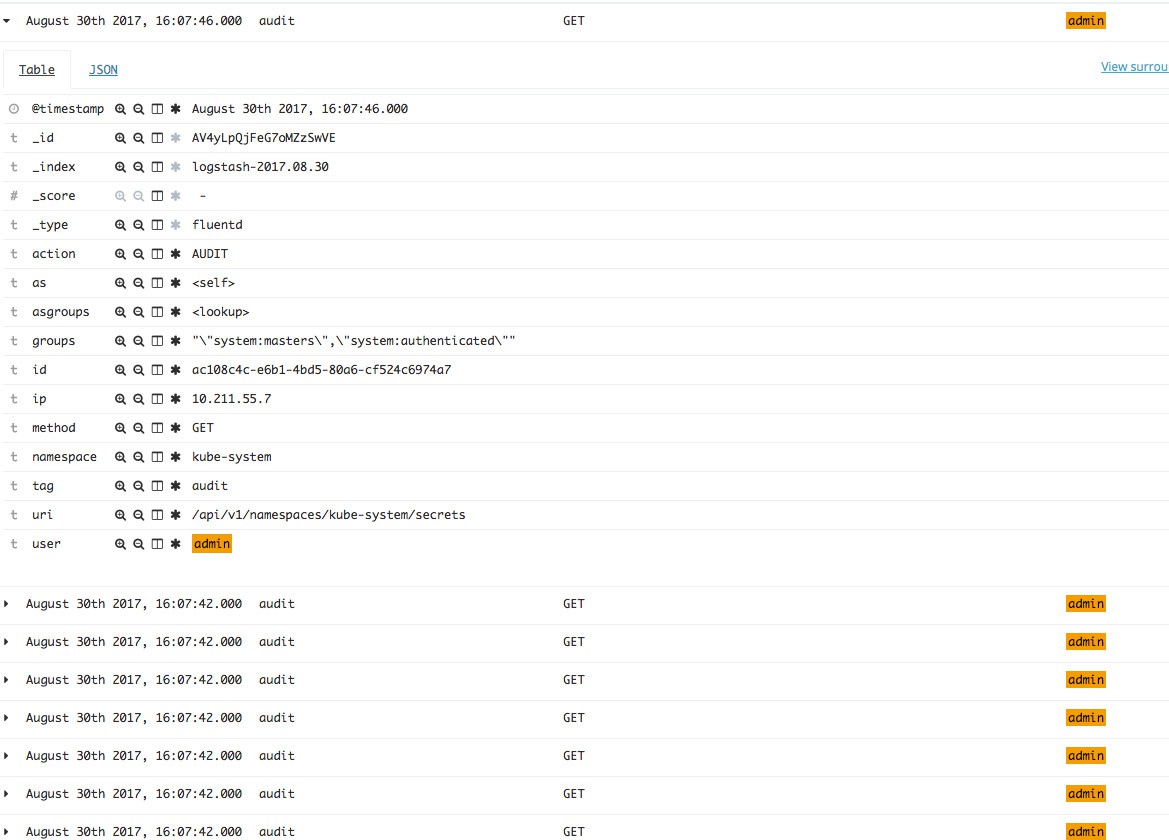Image resolution: width=1169 pixels, height=840 pixels.
Task: Expand sixth 16:07:42.000 audit entry
Action: (x=7, y=794)
